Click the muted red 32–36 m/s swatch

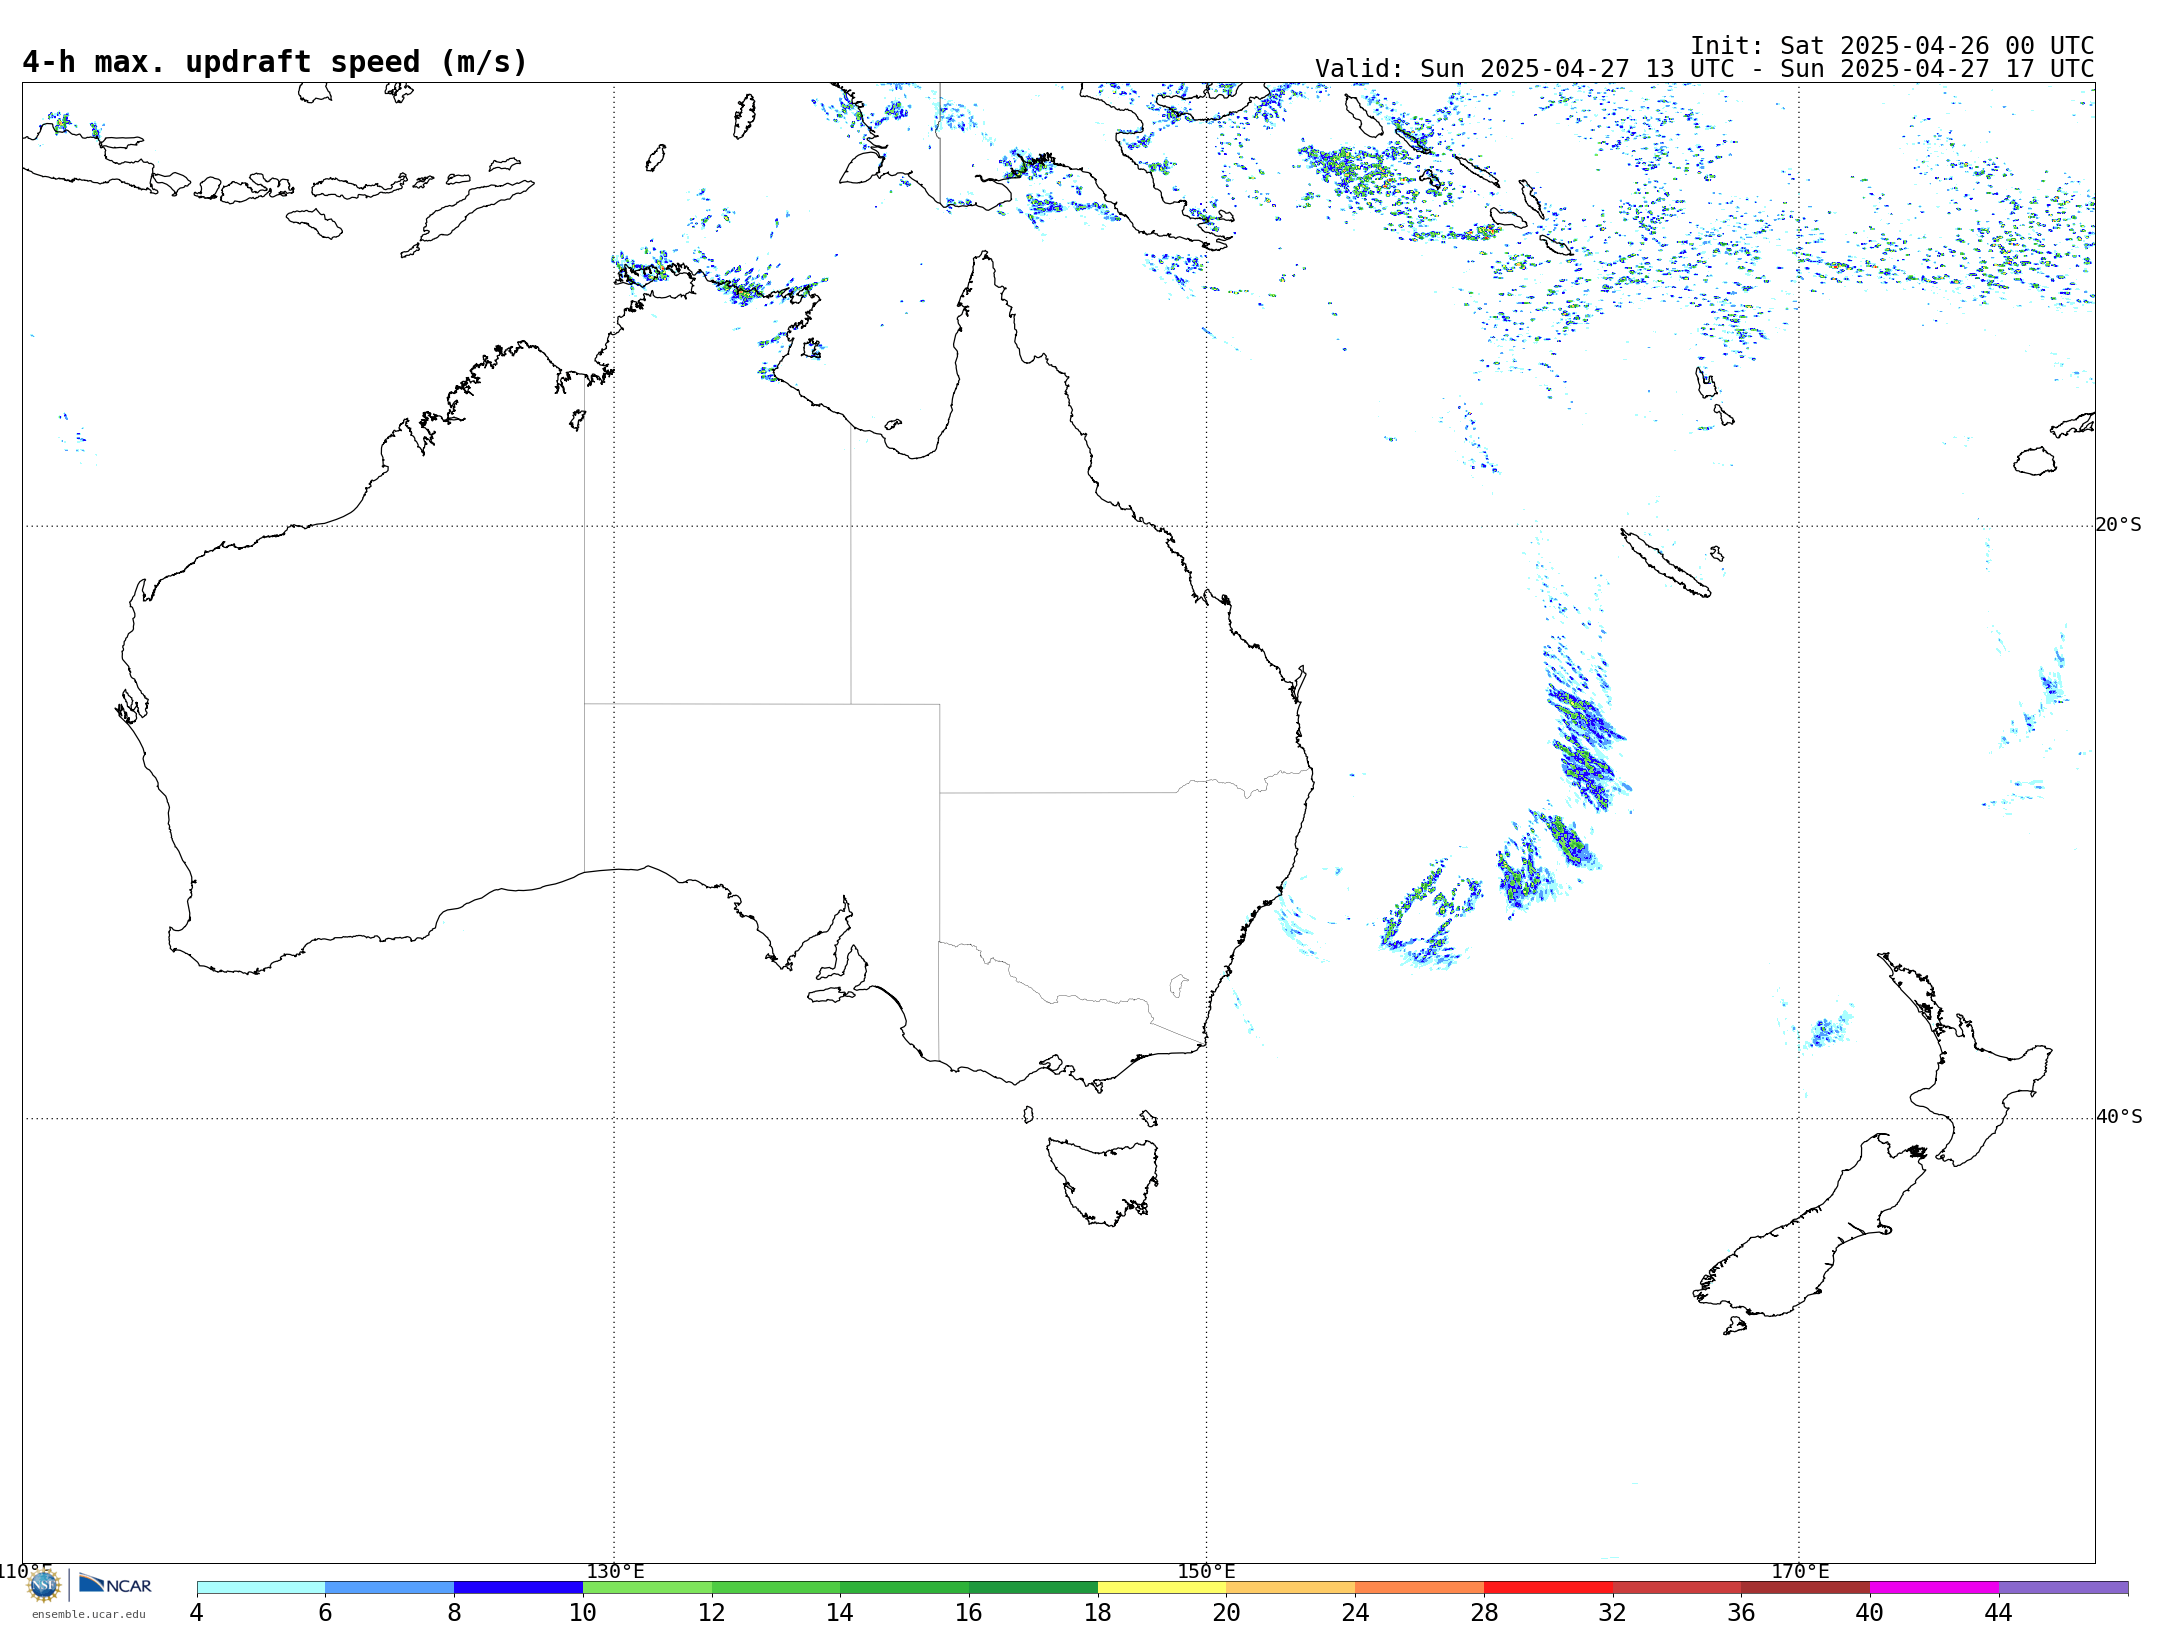1677,1588
